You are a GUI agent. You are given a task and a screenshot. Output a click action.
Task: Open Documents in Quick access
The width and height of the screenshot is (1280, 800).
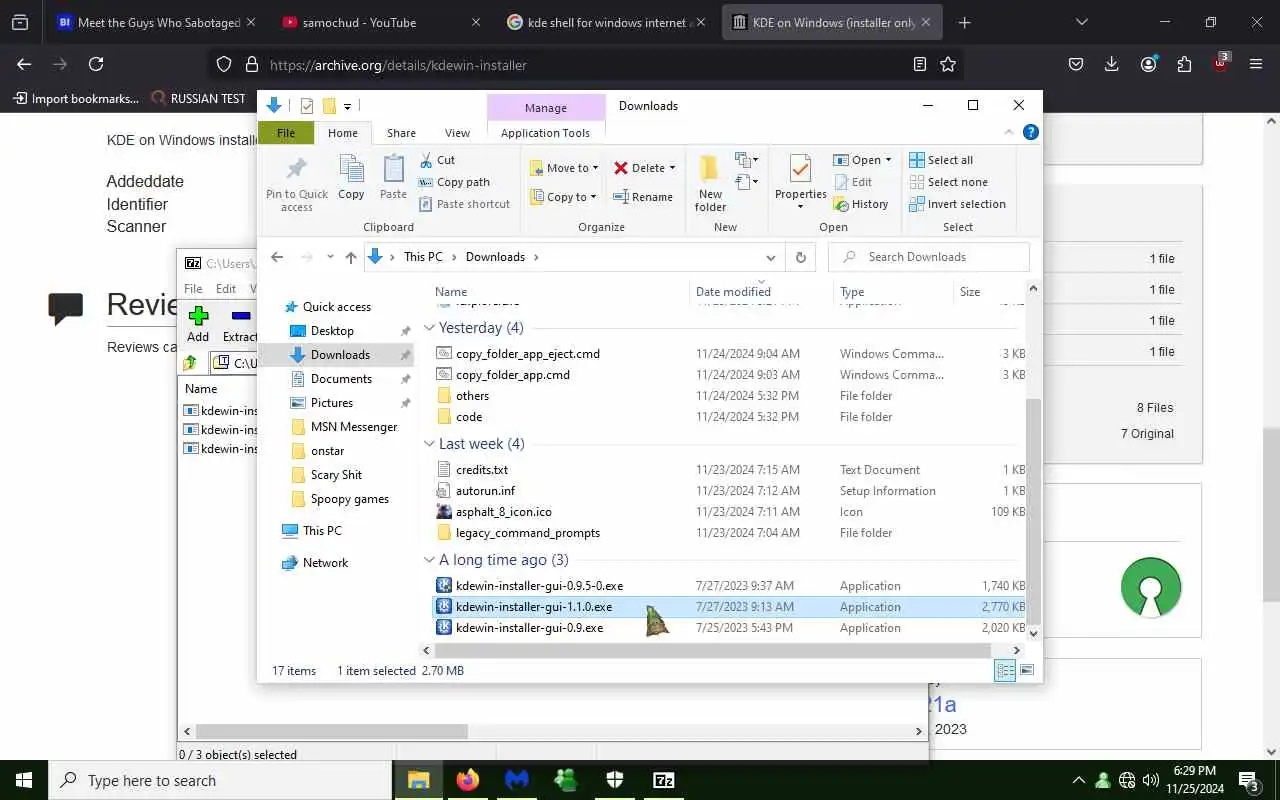[341, 379]
